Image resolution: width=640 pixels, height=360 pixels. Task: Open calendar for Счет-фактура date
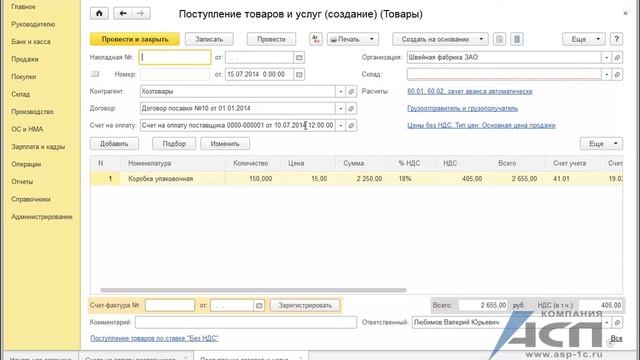click(259, 305)
